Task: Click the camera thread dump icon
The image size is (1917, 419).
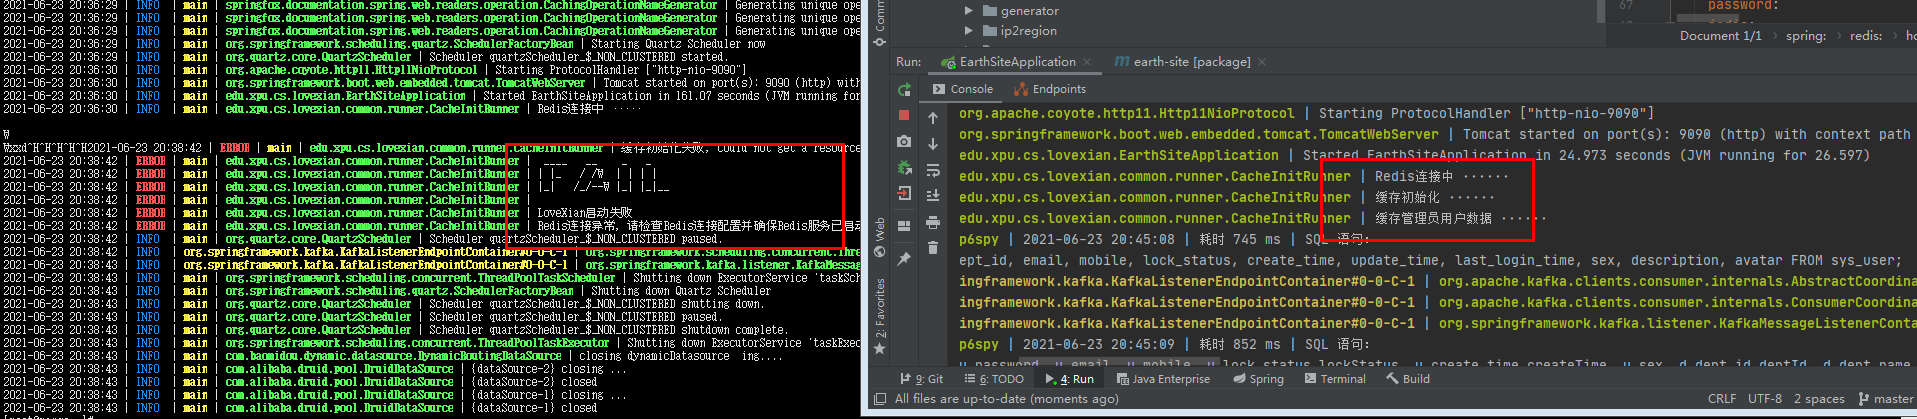Action: click(904, 142)
